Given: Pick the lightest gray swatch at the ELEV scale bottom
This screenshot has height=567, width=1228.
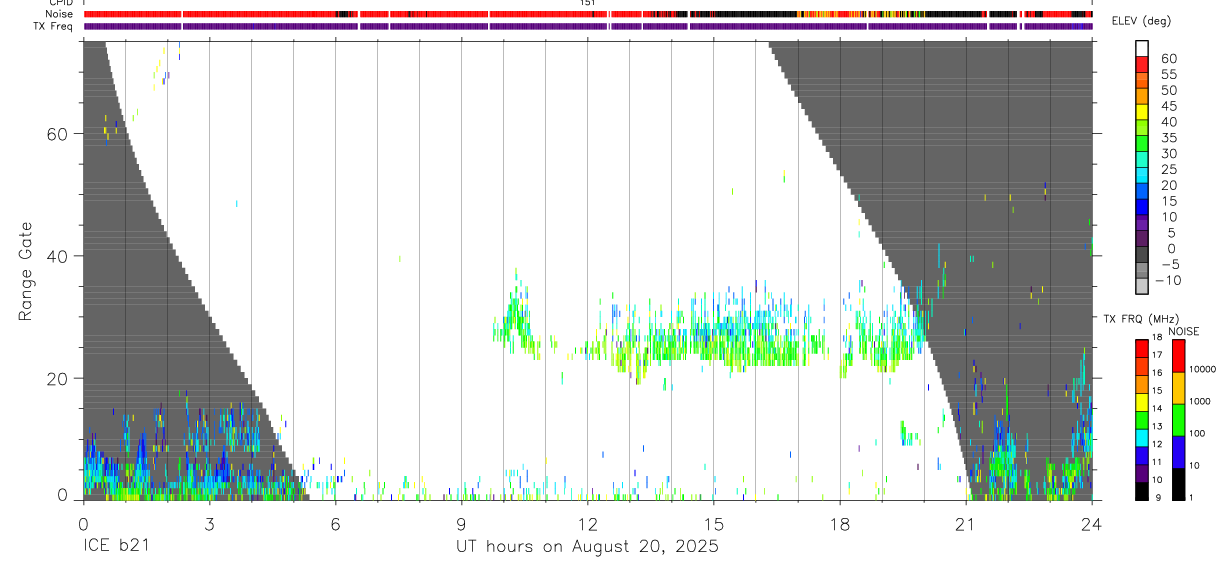Looking at the screenshot, I should 1142,285.
